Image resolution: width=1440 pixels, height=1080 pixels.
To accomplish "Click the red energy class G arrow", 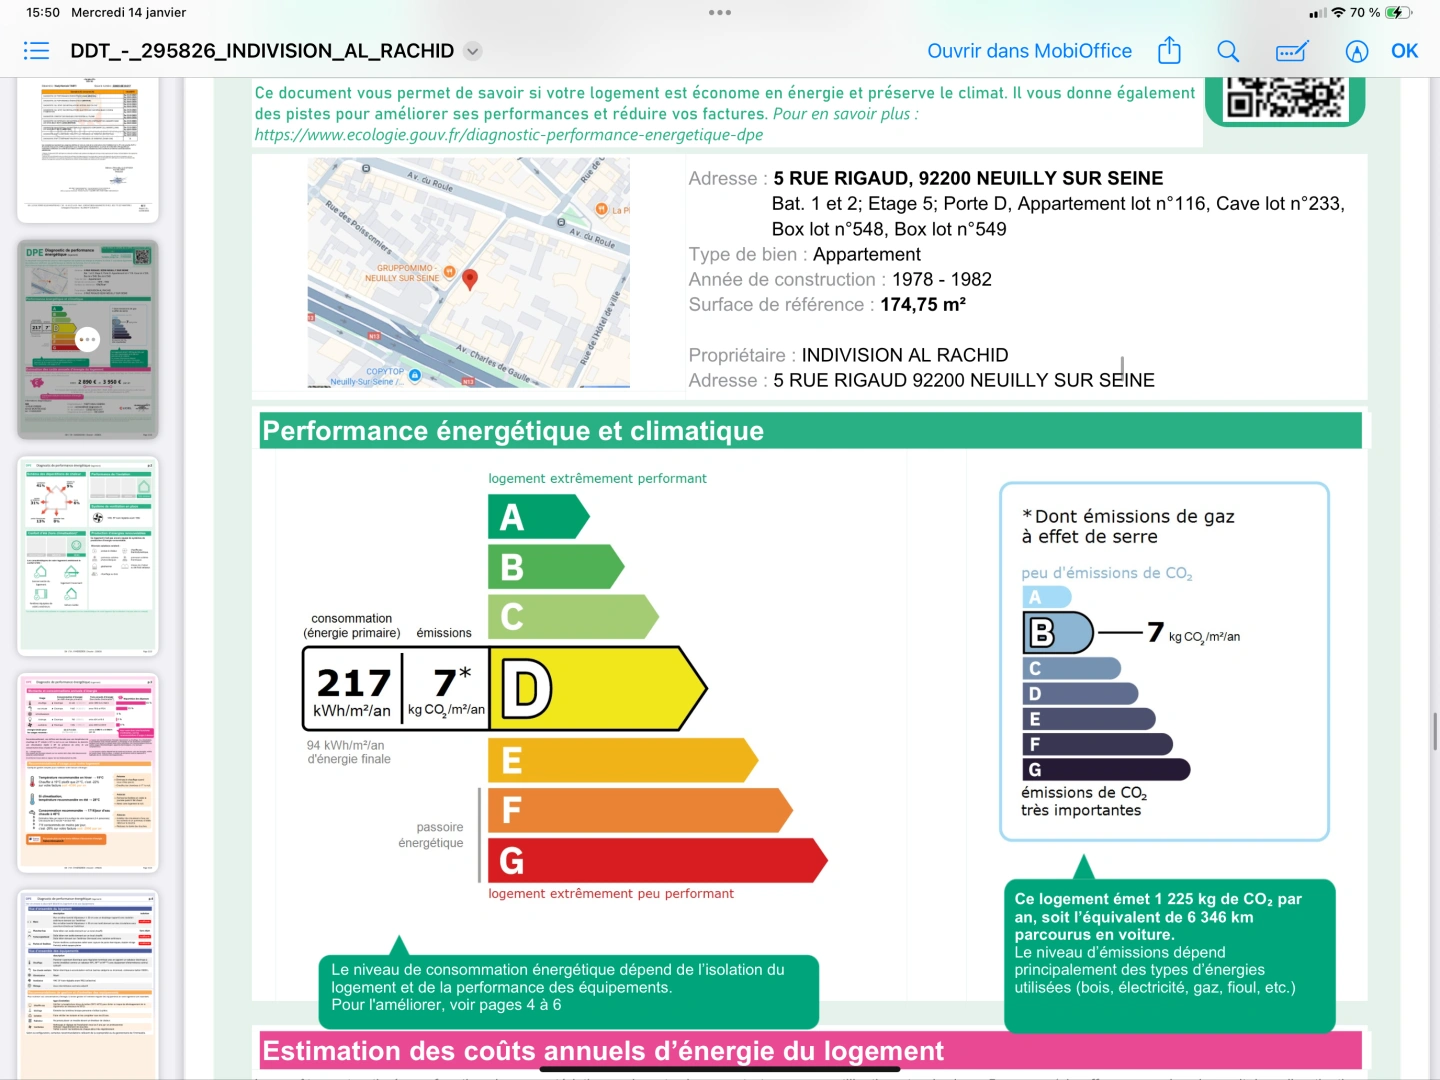I will (657, 860).
